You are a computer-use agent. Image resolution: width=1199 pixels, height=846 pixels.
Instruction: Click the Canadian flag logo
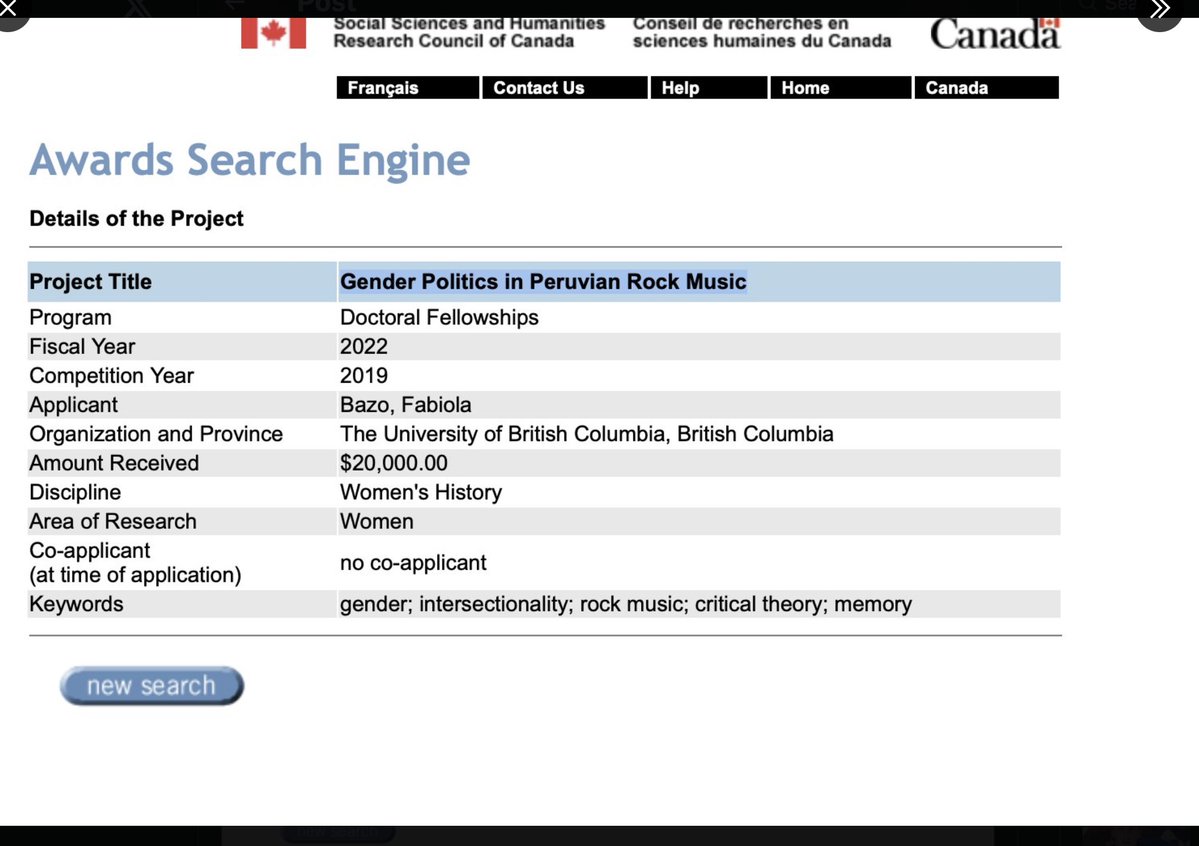[273, 34]
